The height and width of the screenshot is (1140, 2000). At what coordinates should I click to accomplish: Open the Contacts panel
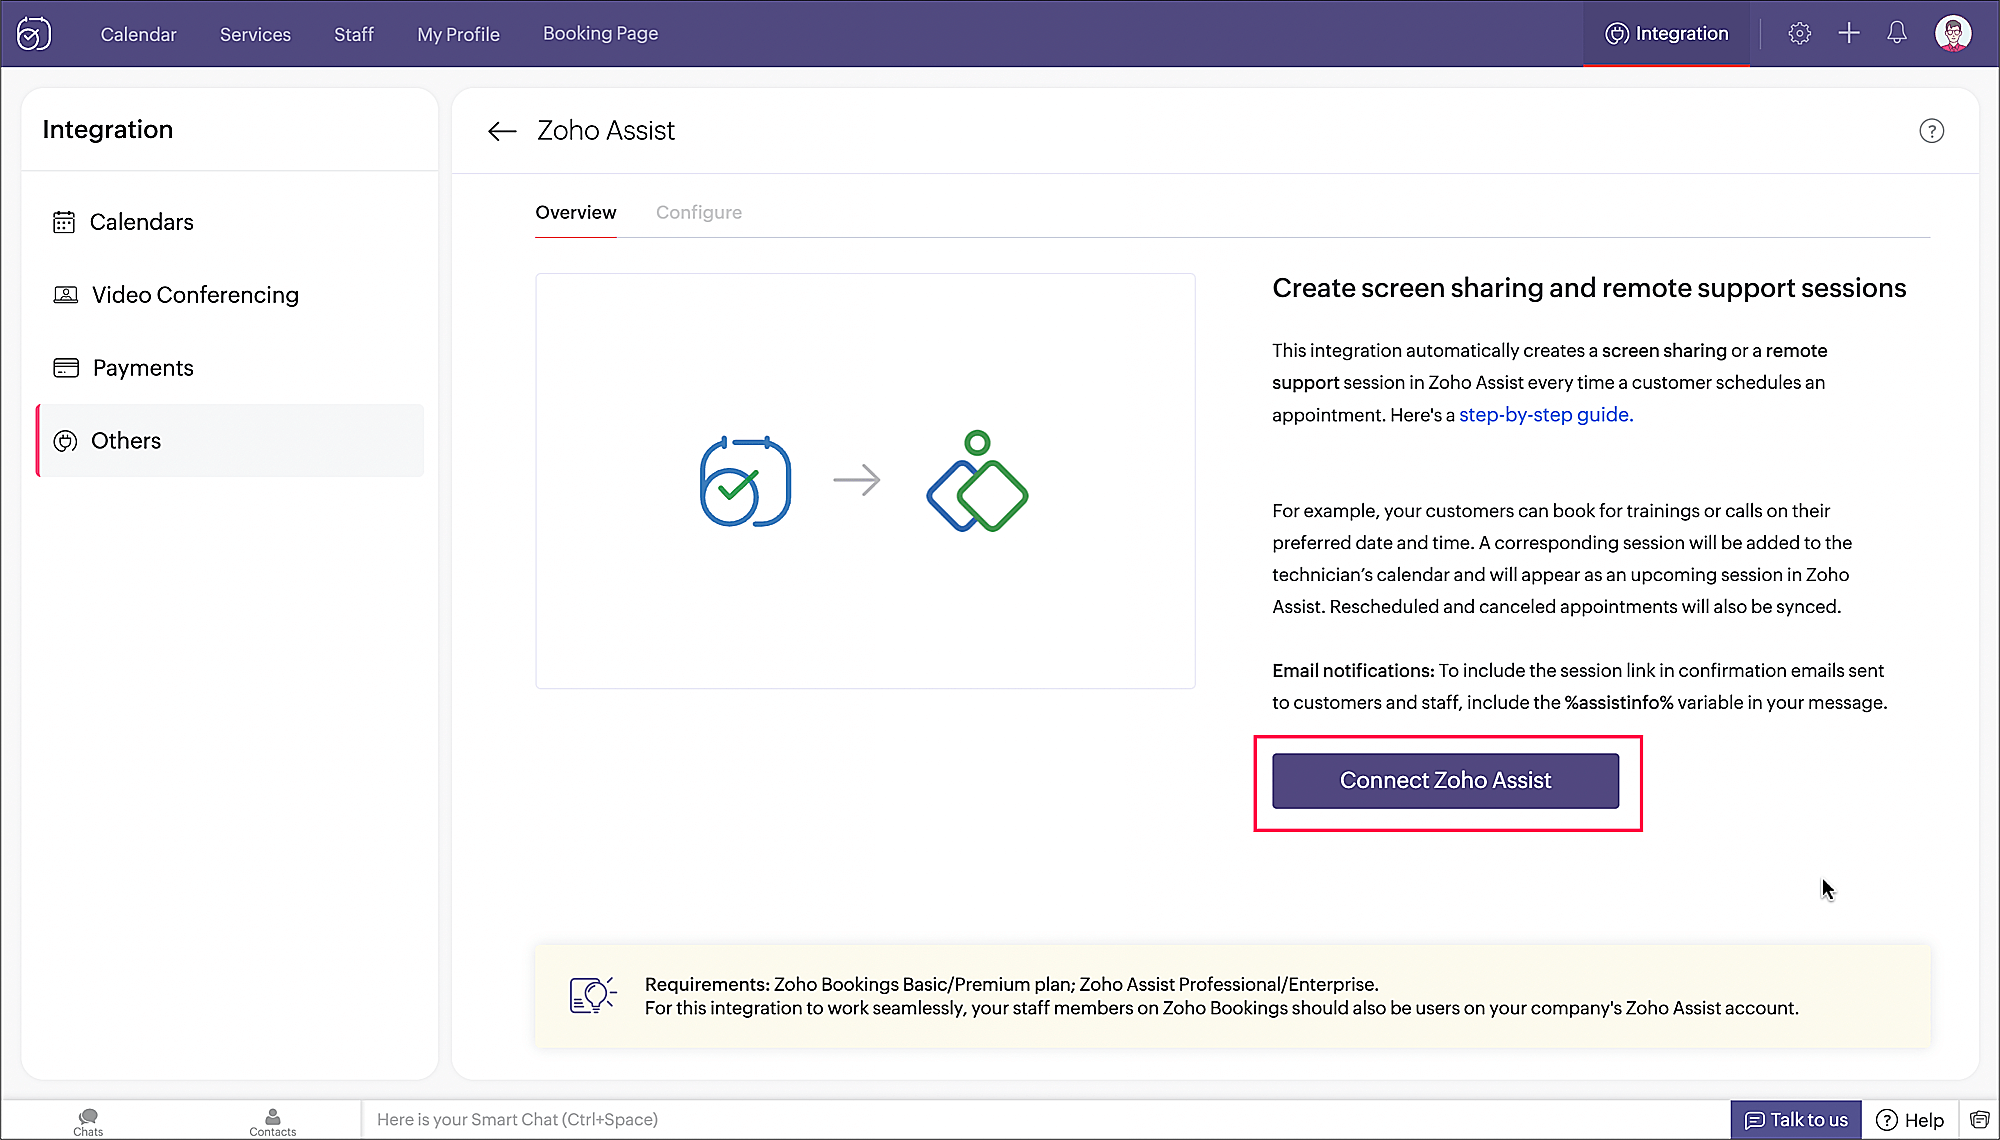(x=272, y=1121)
